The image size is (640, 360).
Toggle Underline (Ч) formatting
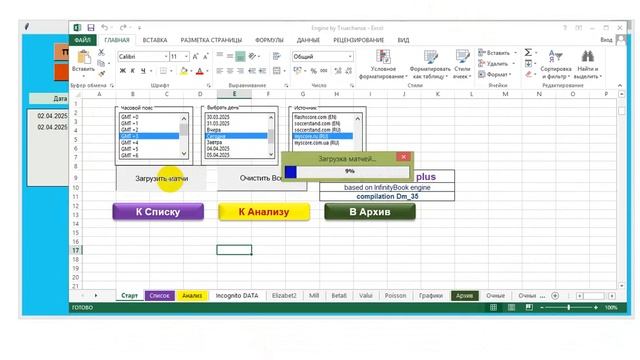pyautogui.click(x=143, y=71)
